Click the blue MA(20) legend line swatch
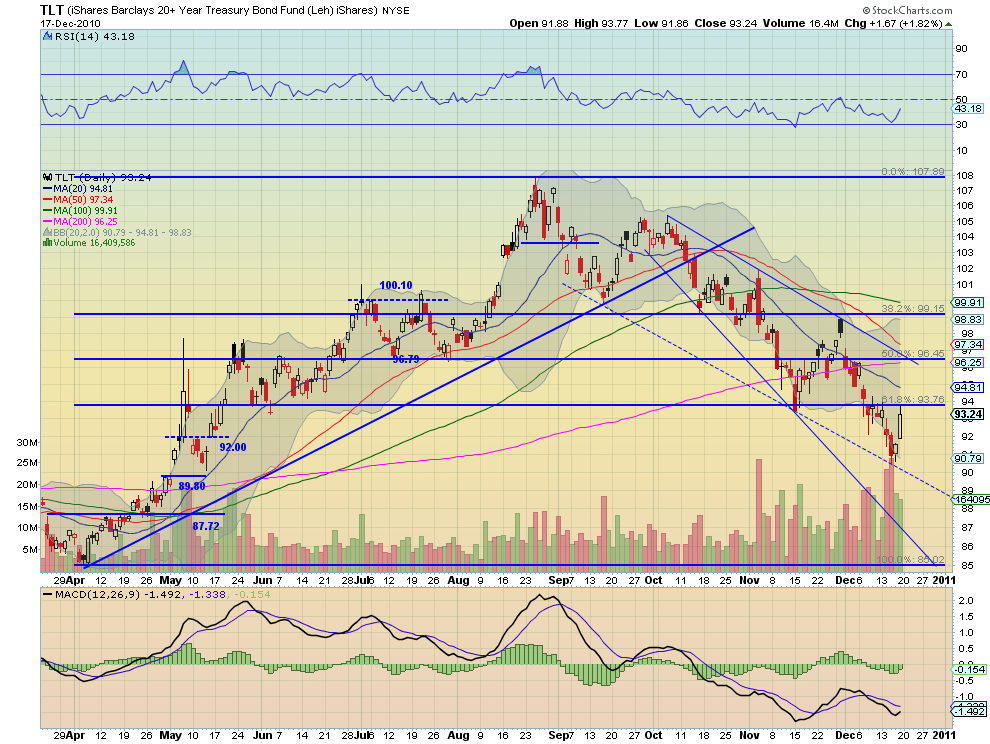The width and height of the screenshot is (990, 744). click(47, 188)
